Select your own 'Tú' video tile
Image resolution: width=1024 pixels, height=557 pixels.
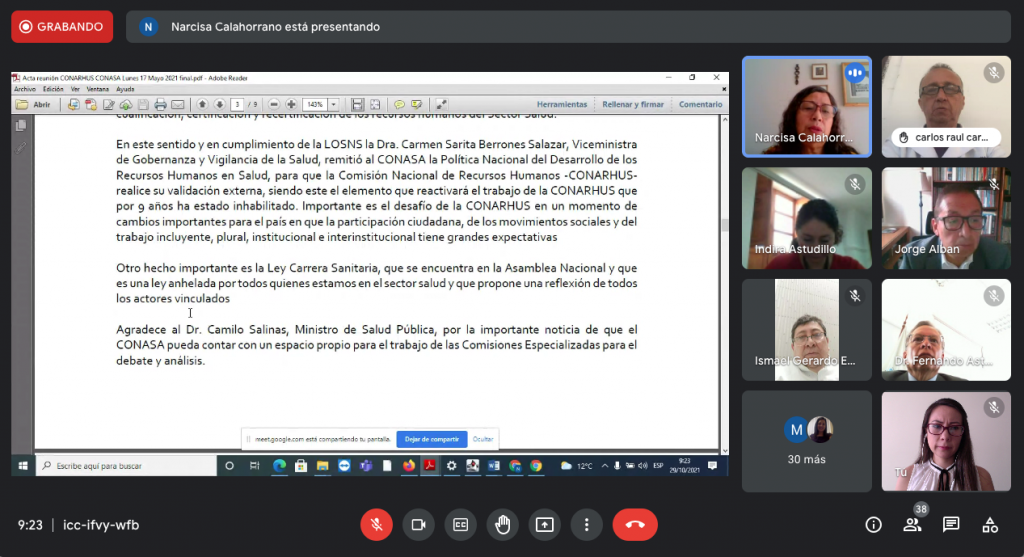(946, 441)
